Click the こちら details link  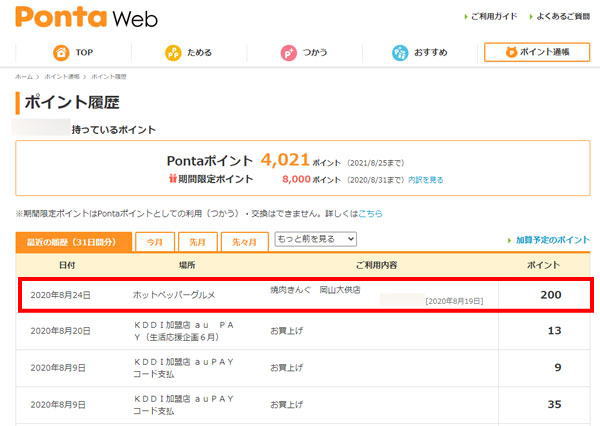pos(371,213)
